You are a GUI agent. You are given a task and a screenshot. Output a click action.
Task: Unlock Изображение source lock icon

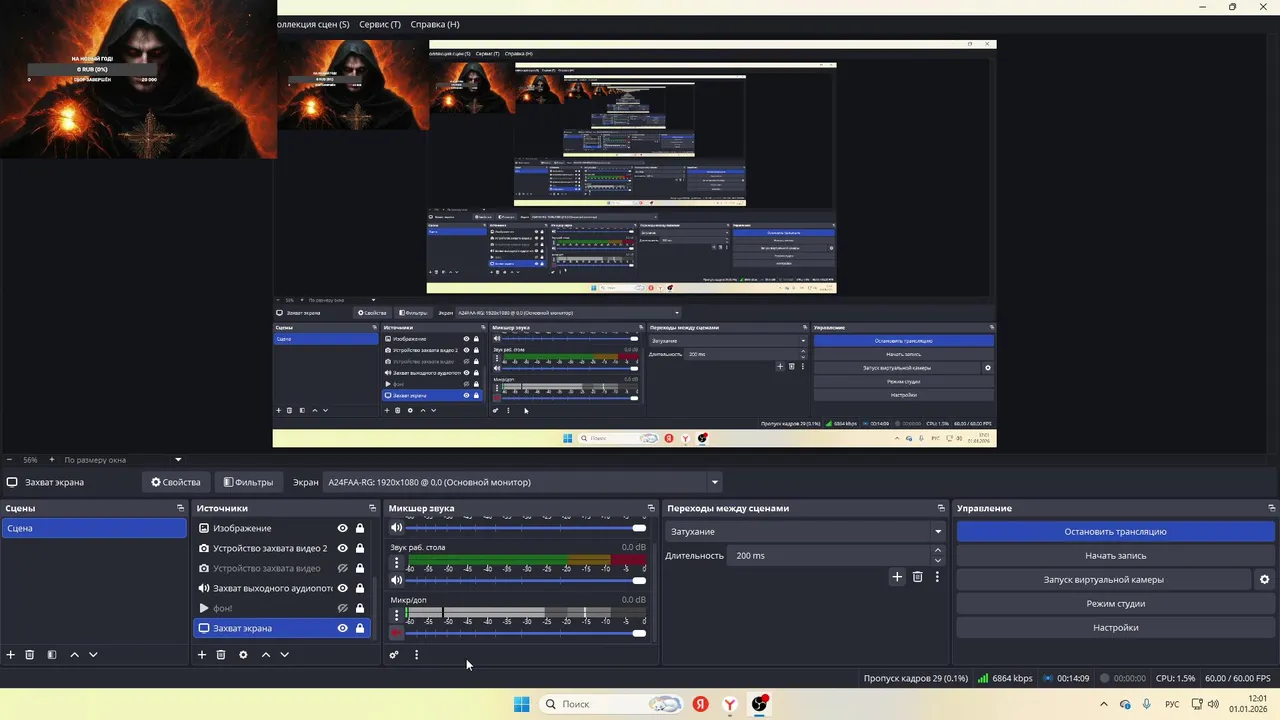click(360, 528)
